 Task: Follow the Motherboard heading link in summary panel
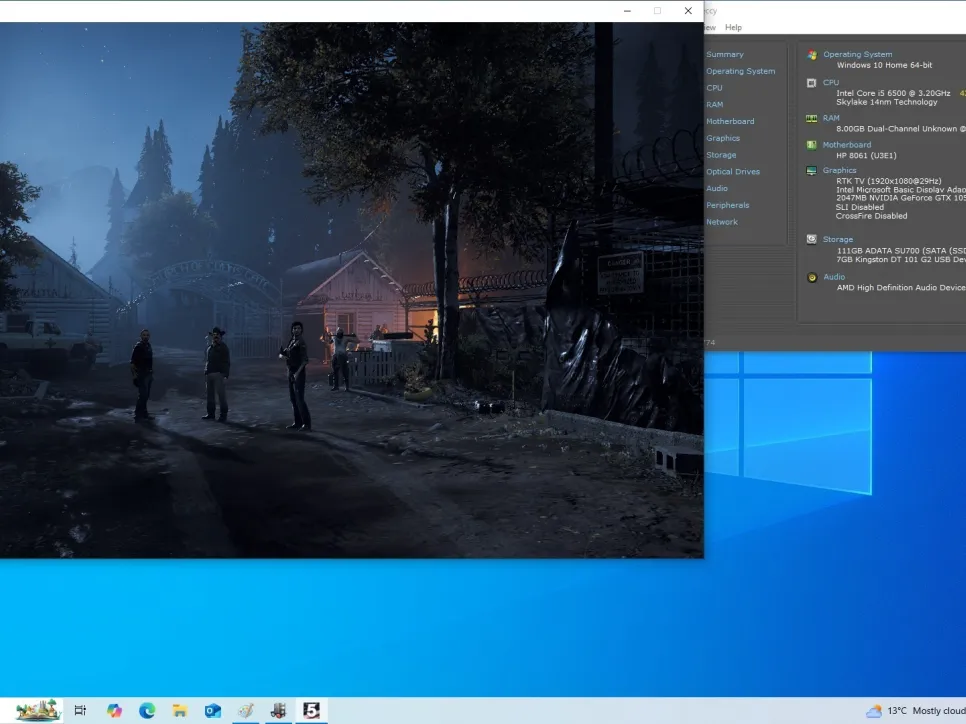point(846,144)
